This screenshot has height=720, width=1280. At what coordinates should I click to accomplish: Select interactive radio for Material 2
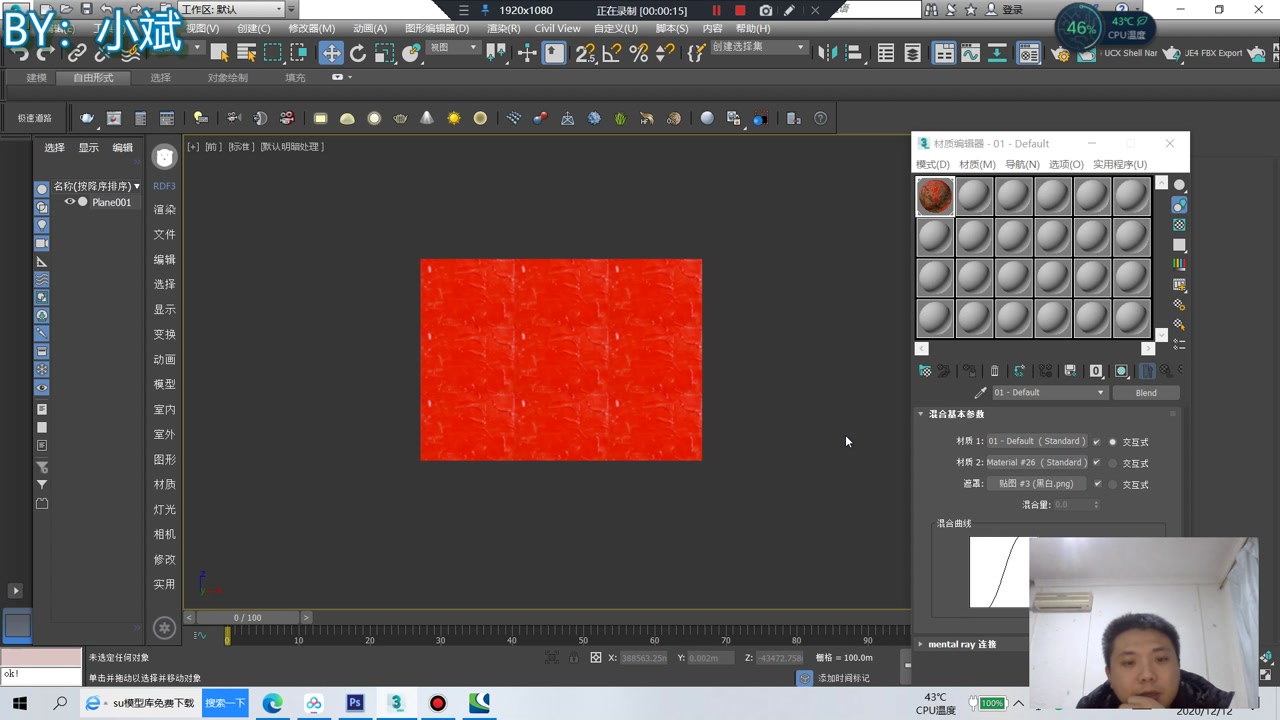1113,463
